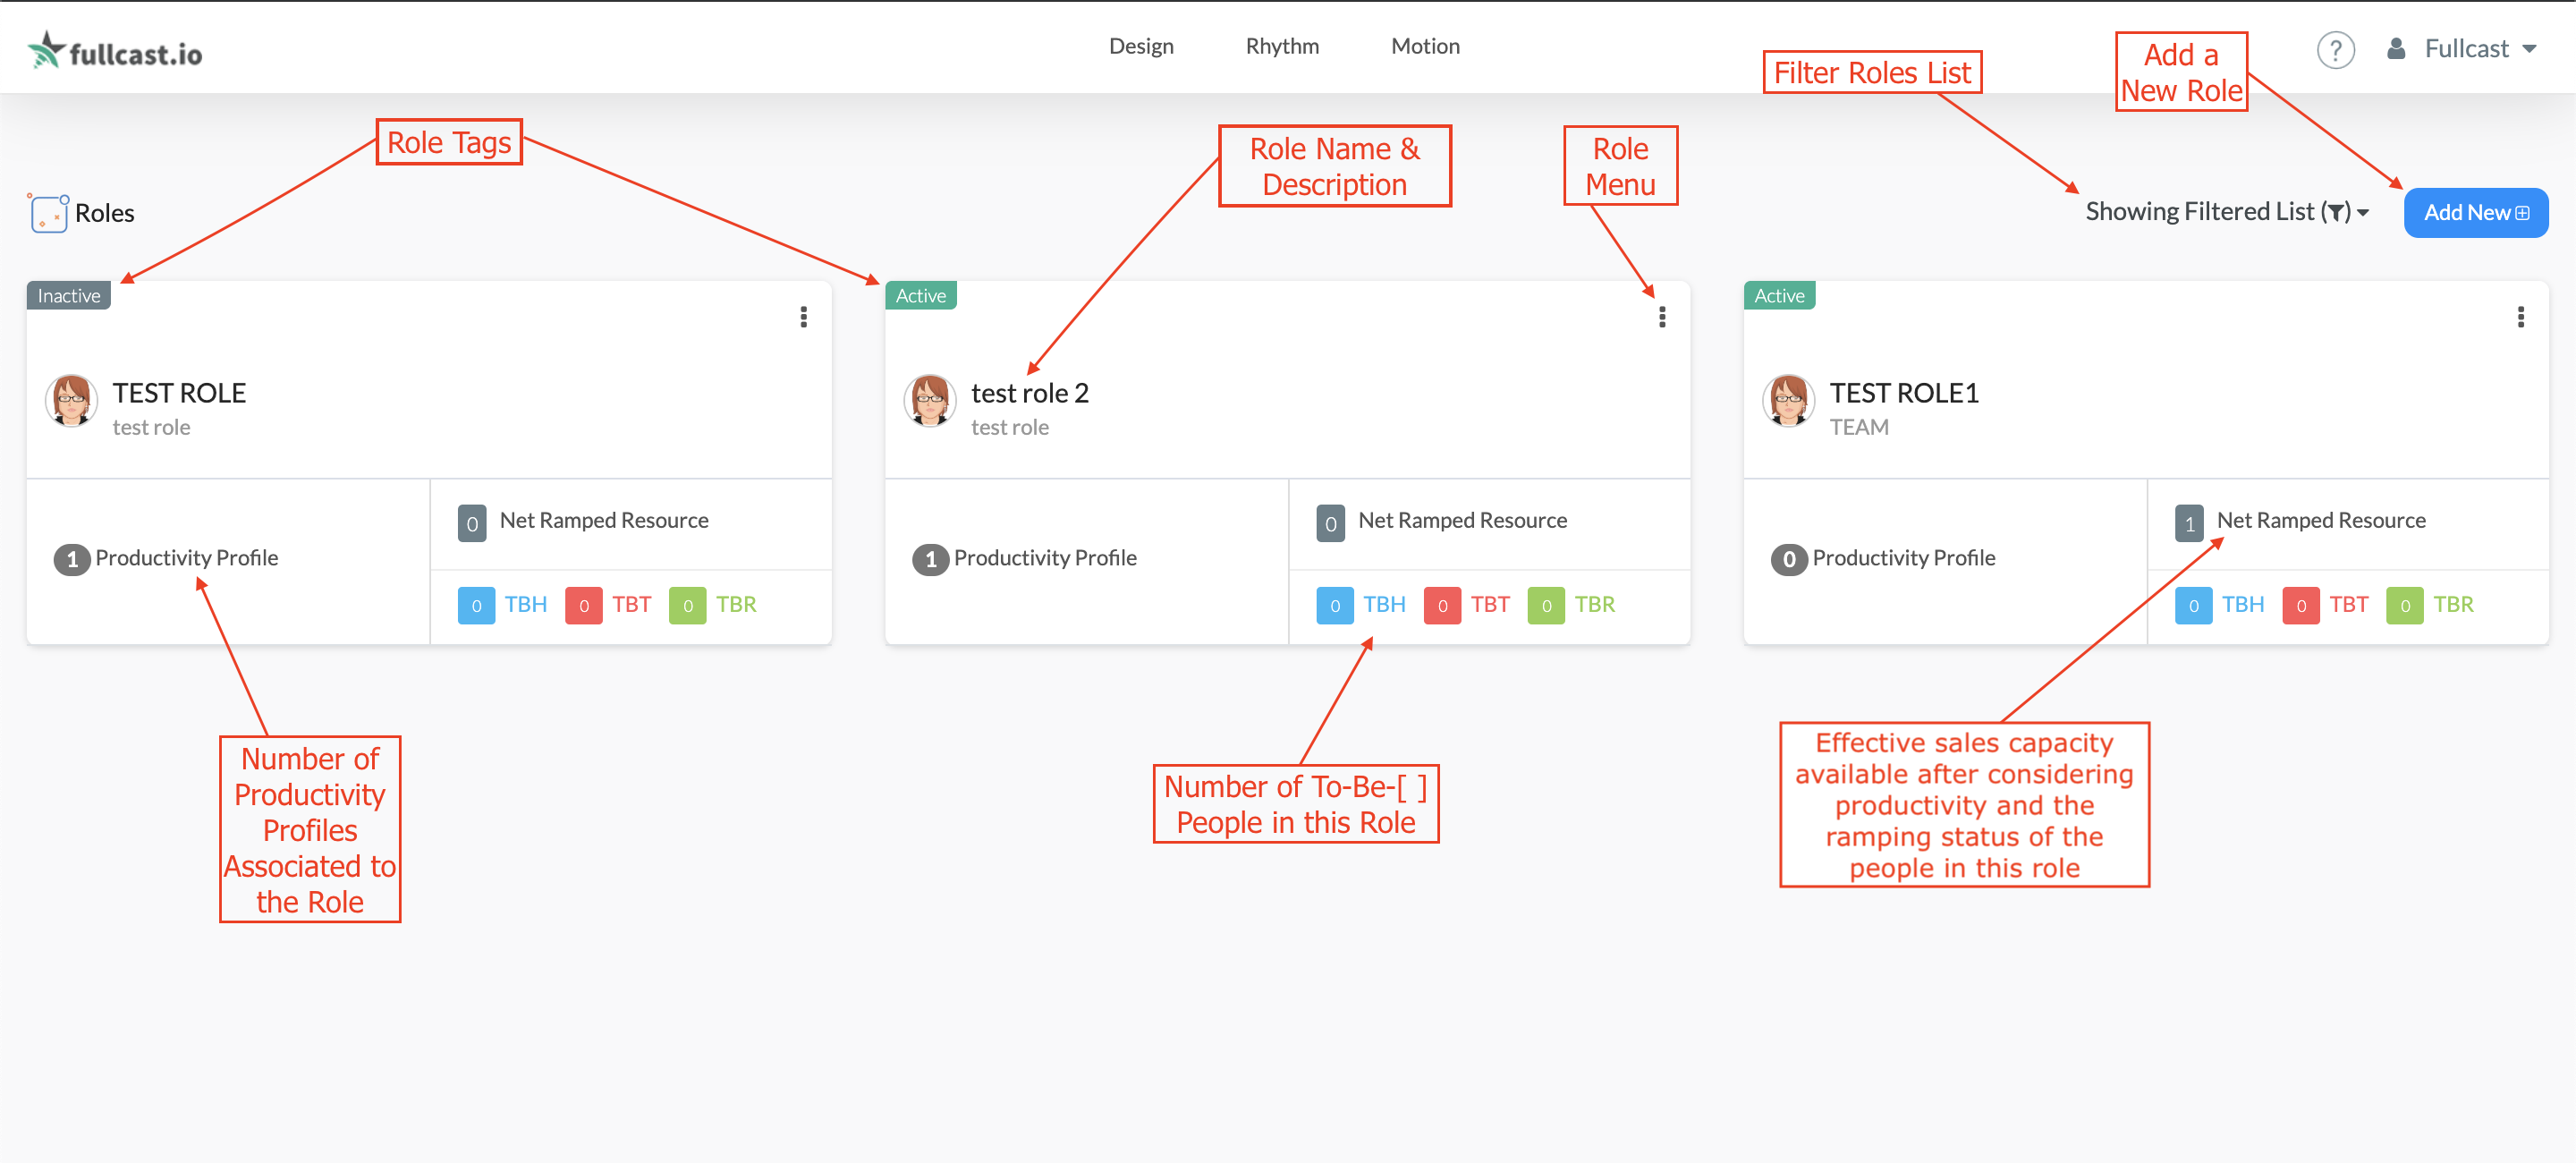
Task: Open the Design menu
Action: click(1141, 46)
